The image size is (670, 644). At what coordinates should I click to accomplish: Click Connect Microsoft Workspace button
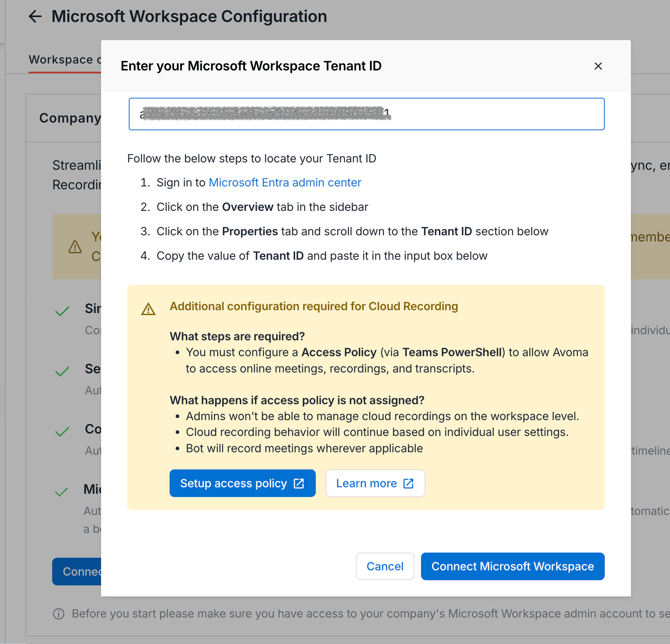[x=512, y=566]
